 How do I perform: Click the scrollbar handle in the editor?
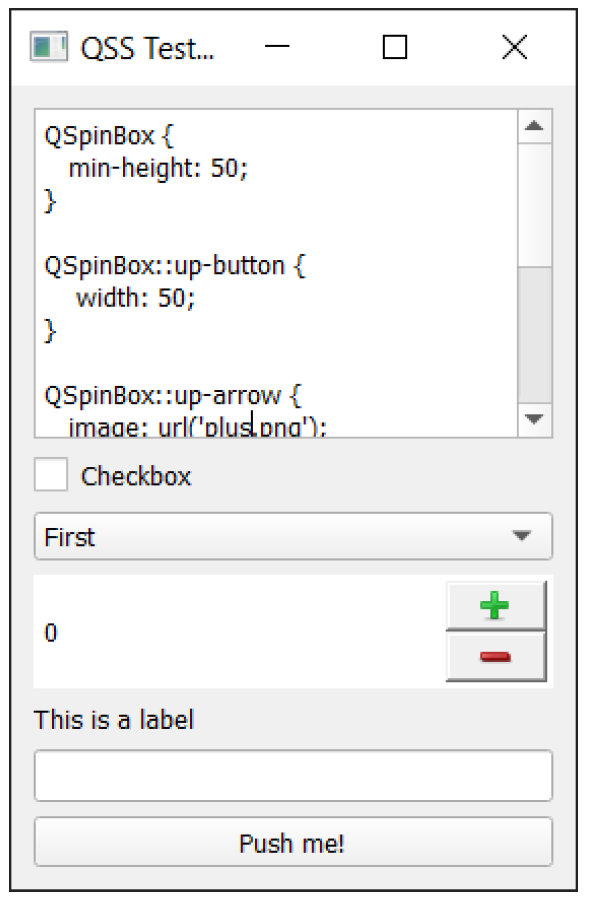tap(535, 335)
